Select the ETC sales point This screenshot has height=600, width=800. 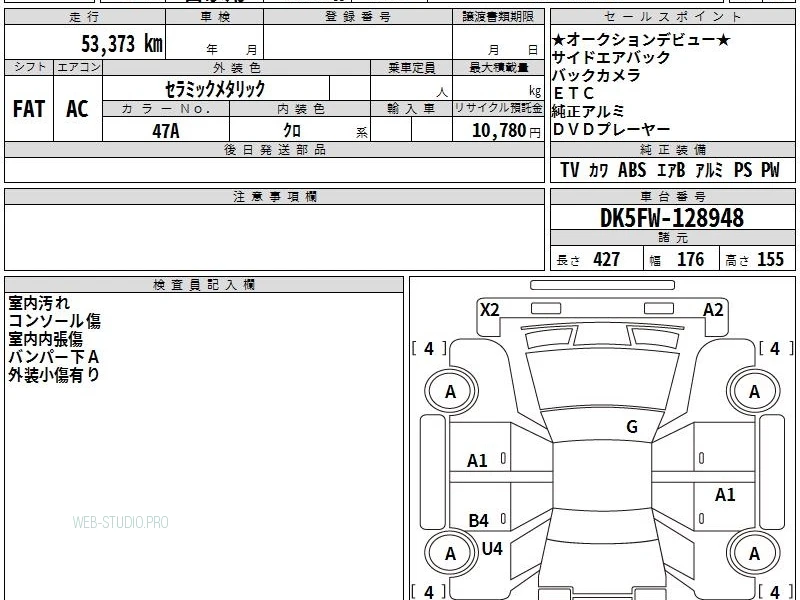[x=574, y=93]
